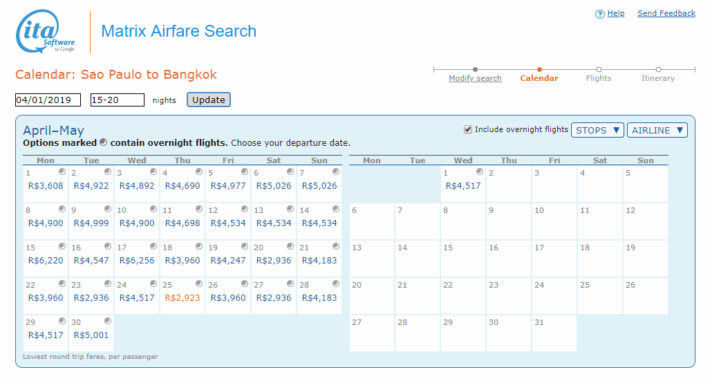Click overnight icon on April 12
Viewport: 710px width, 381px height.
click(245, 209)
